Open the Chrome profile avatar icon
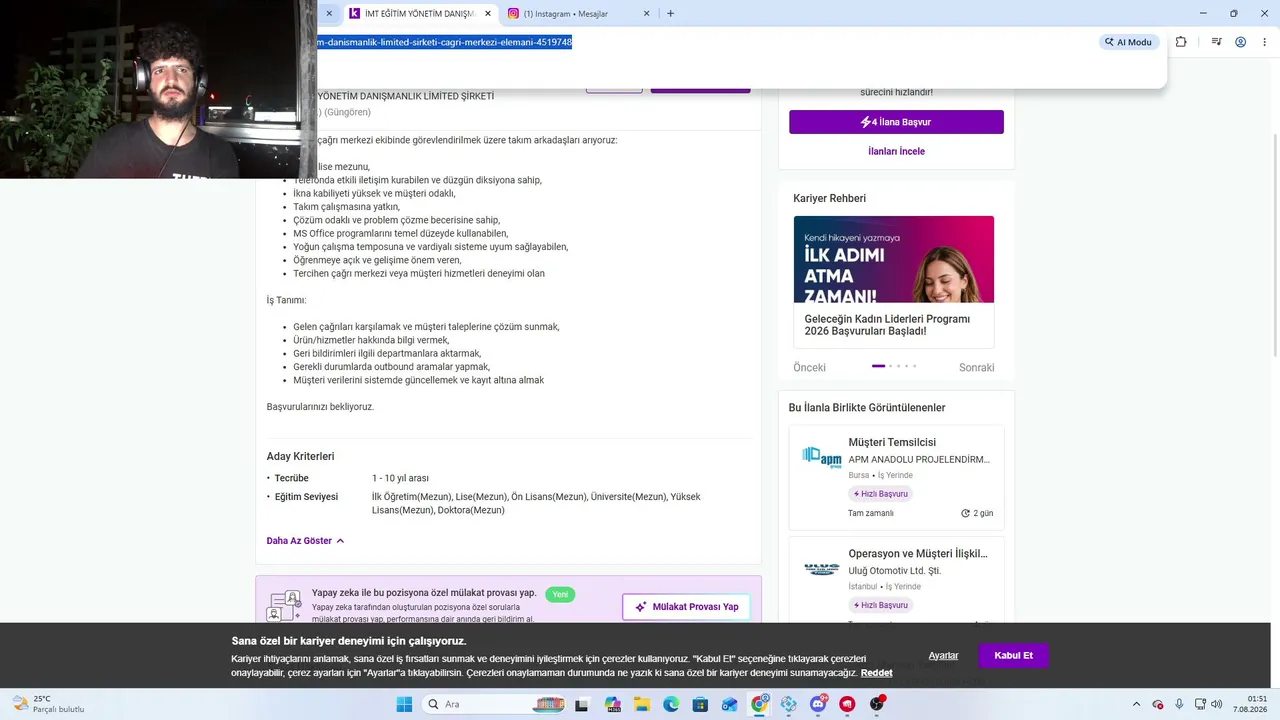This screenshot has width=1280, height=720. pos(1240,42)
